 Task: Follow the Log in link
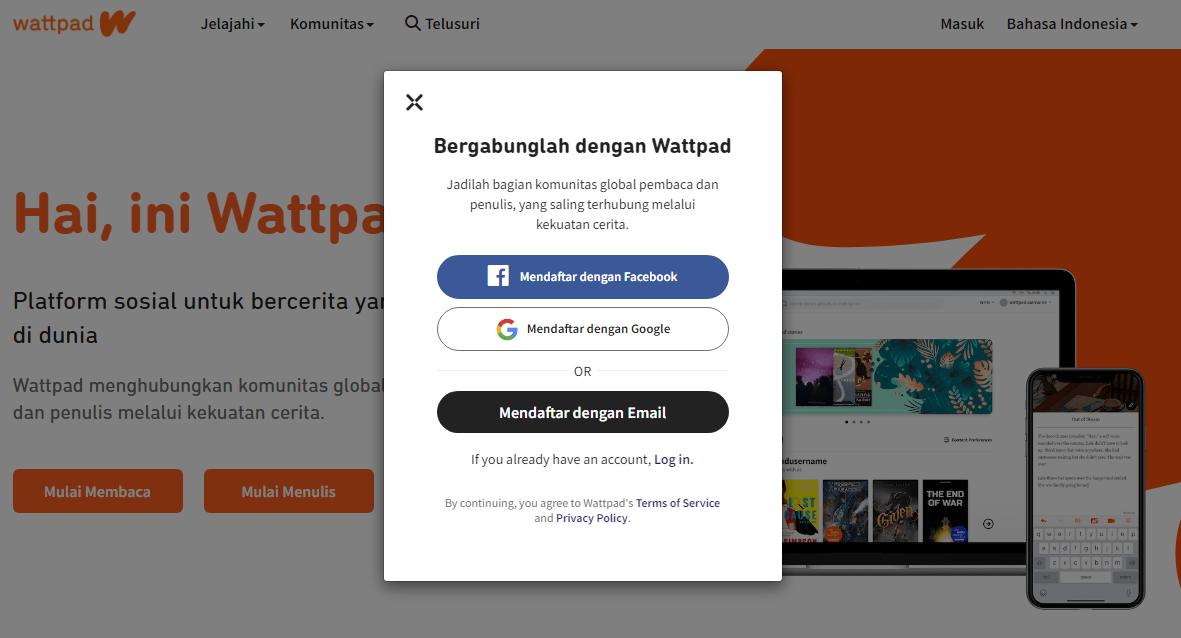[x=673, y=459]
